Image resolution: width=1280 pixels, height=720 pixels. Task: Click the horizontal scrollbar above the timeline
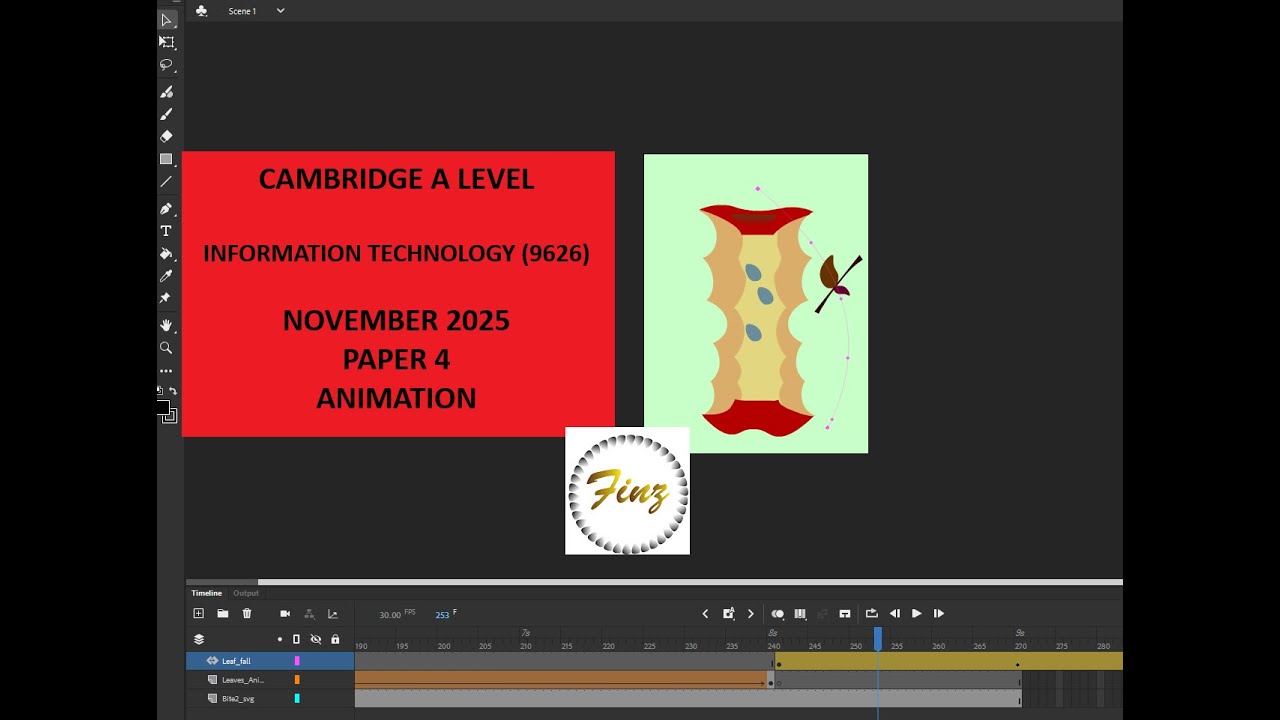pyautogui.click(x=690, y=582)
